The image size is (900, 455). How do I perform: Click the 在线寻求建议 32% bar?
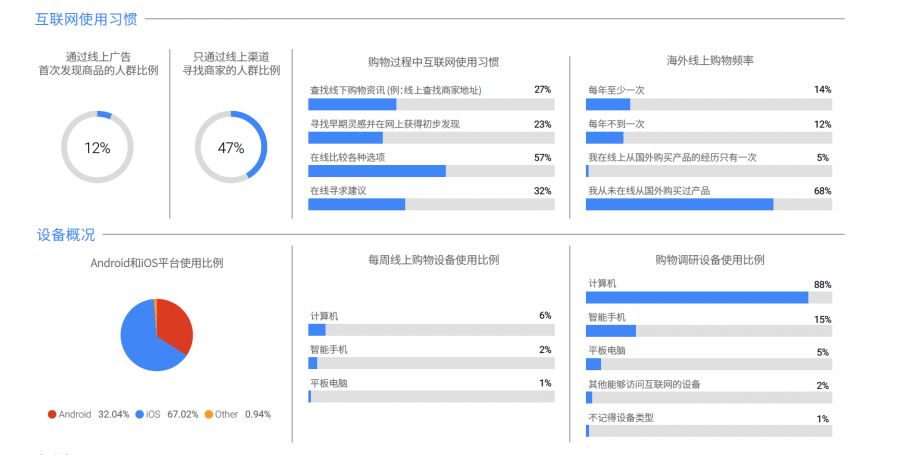pyautogui.click(x=431, y=204)
